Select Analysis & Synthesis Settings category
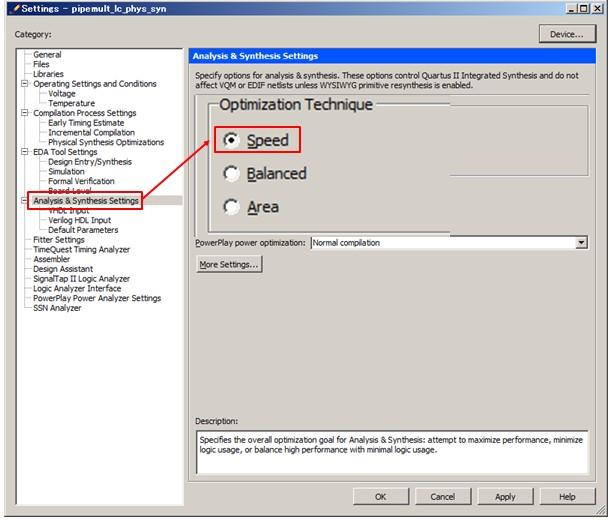The image size is (611, 522). pos(85,201)
